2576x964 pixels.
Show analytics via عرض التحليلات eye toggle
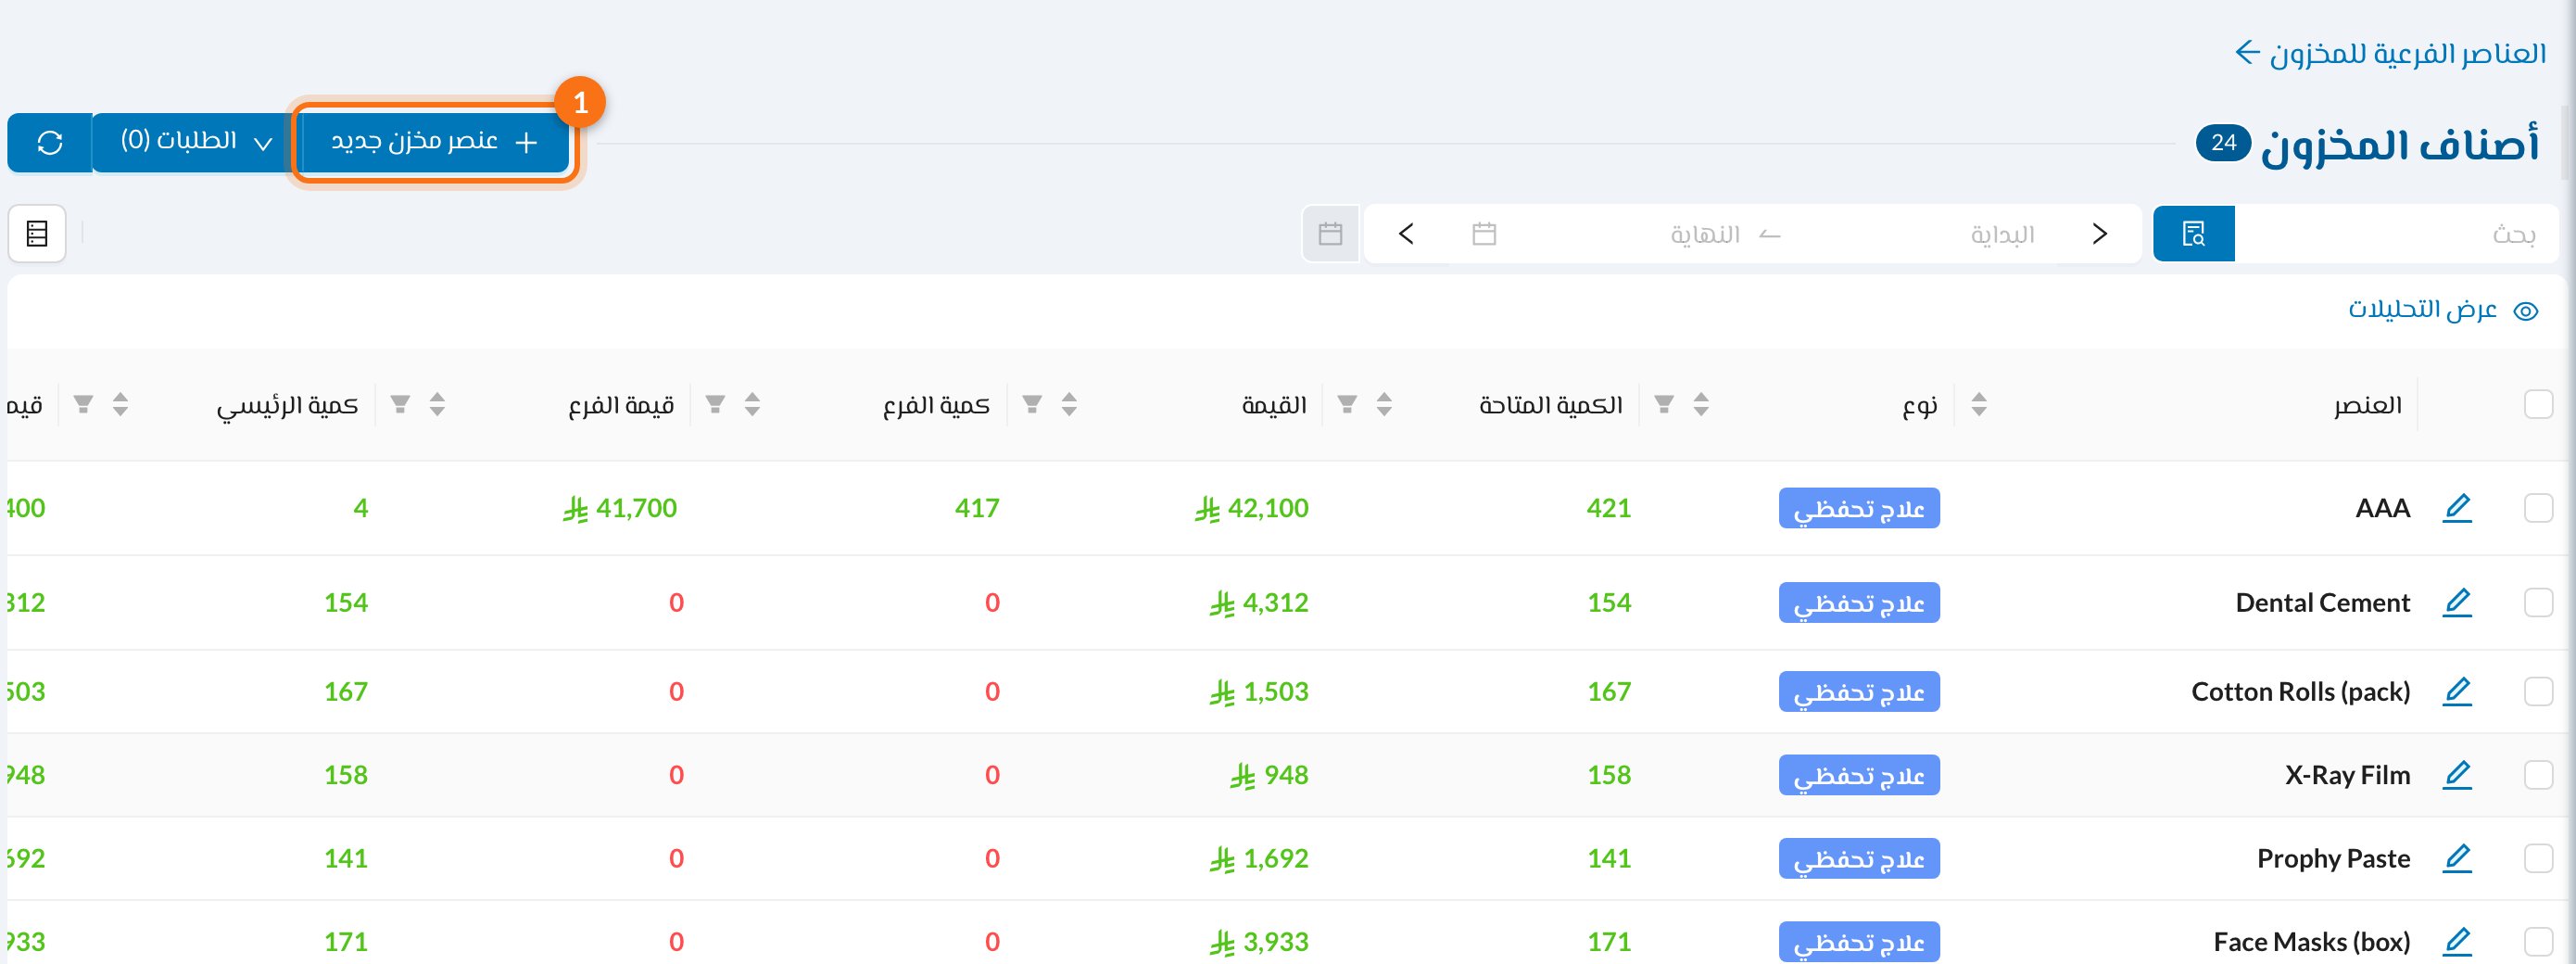point(2442,310)
